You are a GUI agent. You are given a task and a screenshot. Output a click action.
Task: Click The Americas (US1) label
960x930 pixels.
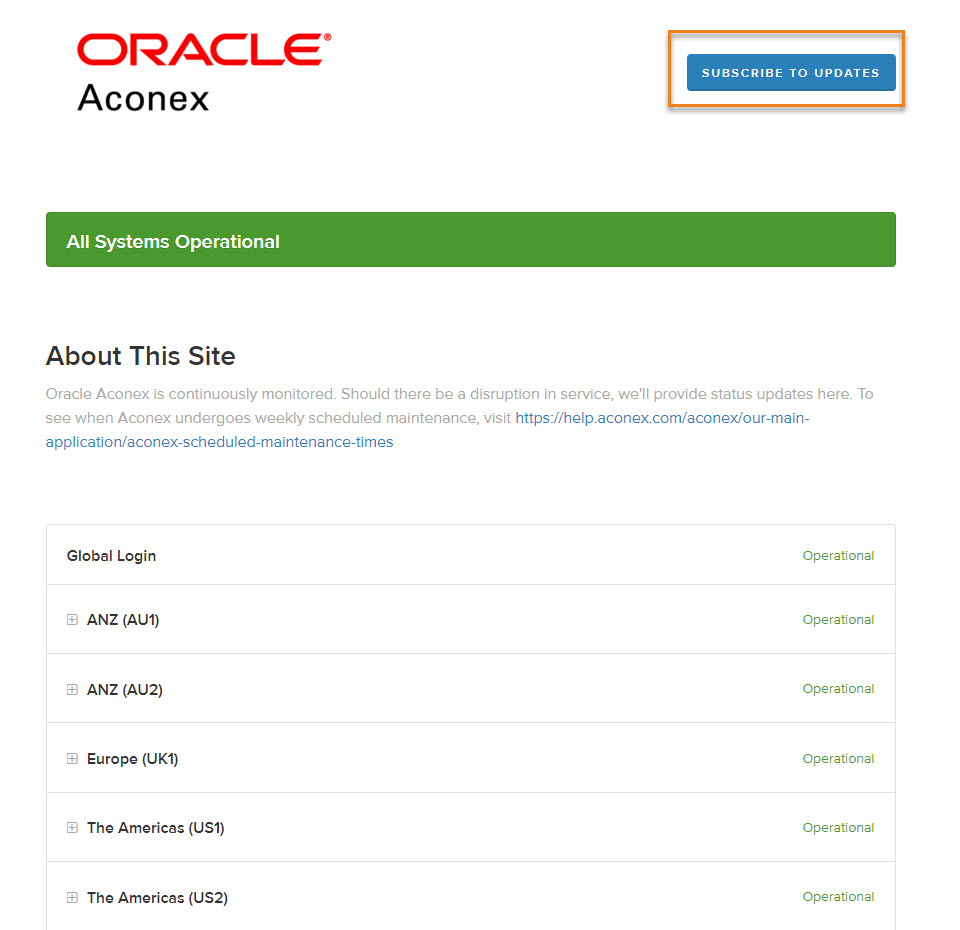156,828
